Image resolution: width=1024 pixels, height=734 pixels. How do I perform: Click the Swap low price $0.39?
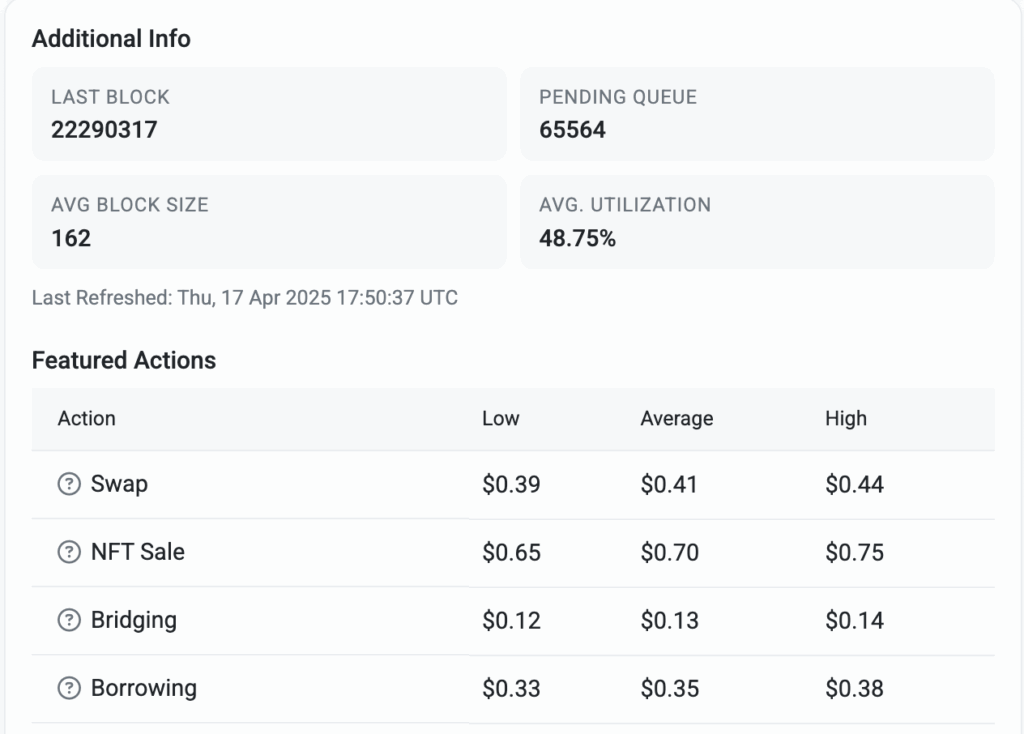point(511,485)
